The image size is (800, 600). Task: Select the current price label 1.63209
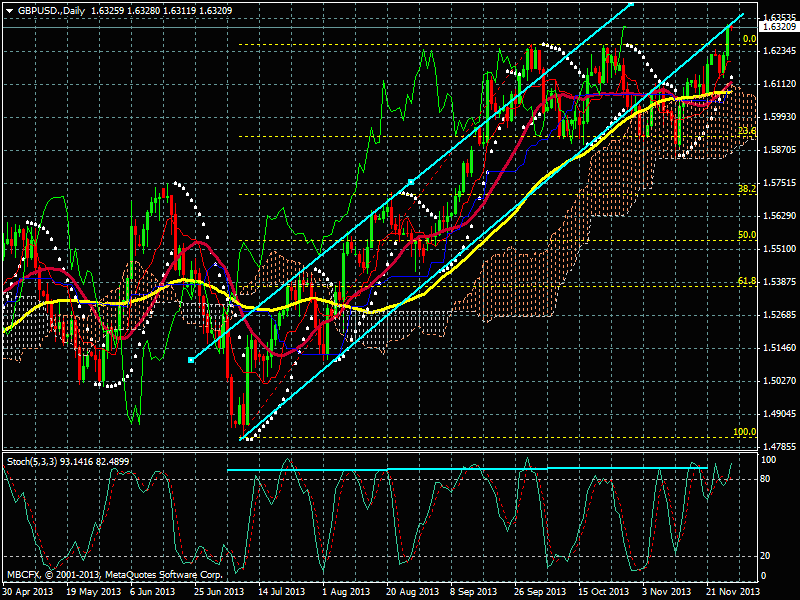pyautogui.click(x=777, y=28)
